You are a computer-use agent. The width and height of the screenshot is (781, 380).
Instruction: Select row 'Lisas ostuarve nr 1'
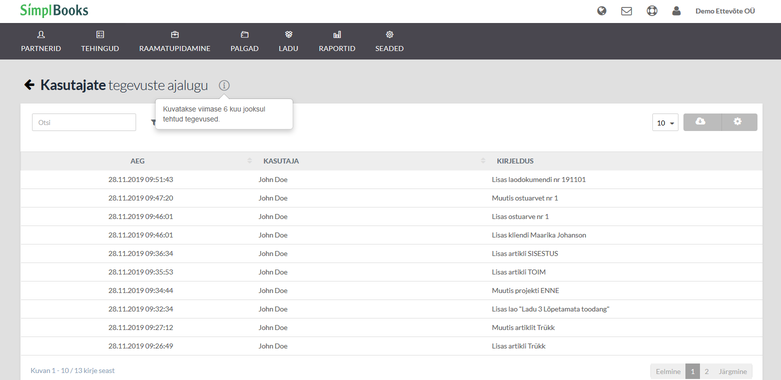pos(391,217)
